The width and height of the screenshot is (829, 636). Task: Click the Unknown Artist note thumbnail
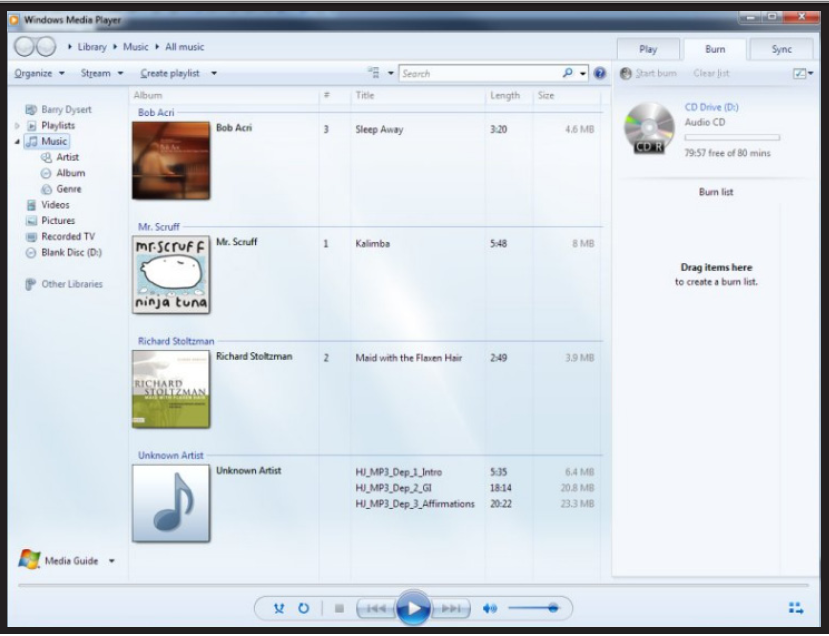click(x=171, y=503)
